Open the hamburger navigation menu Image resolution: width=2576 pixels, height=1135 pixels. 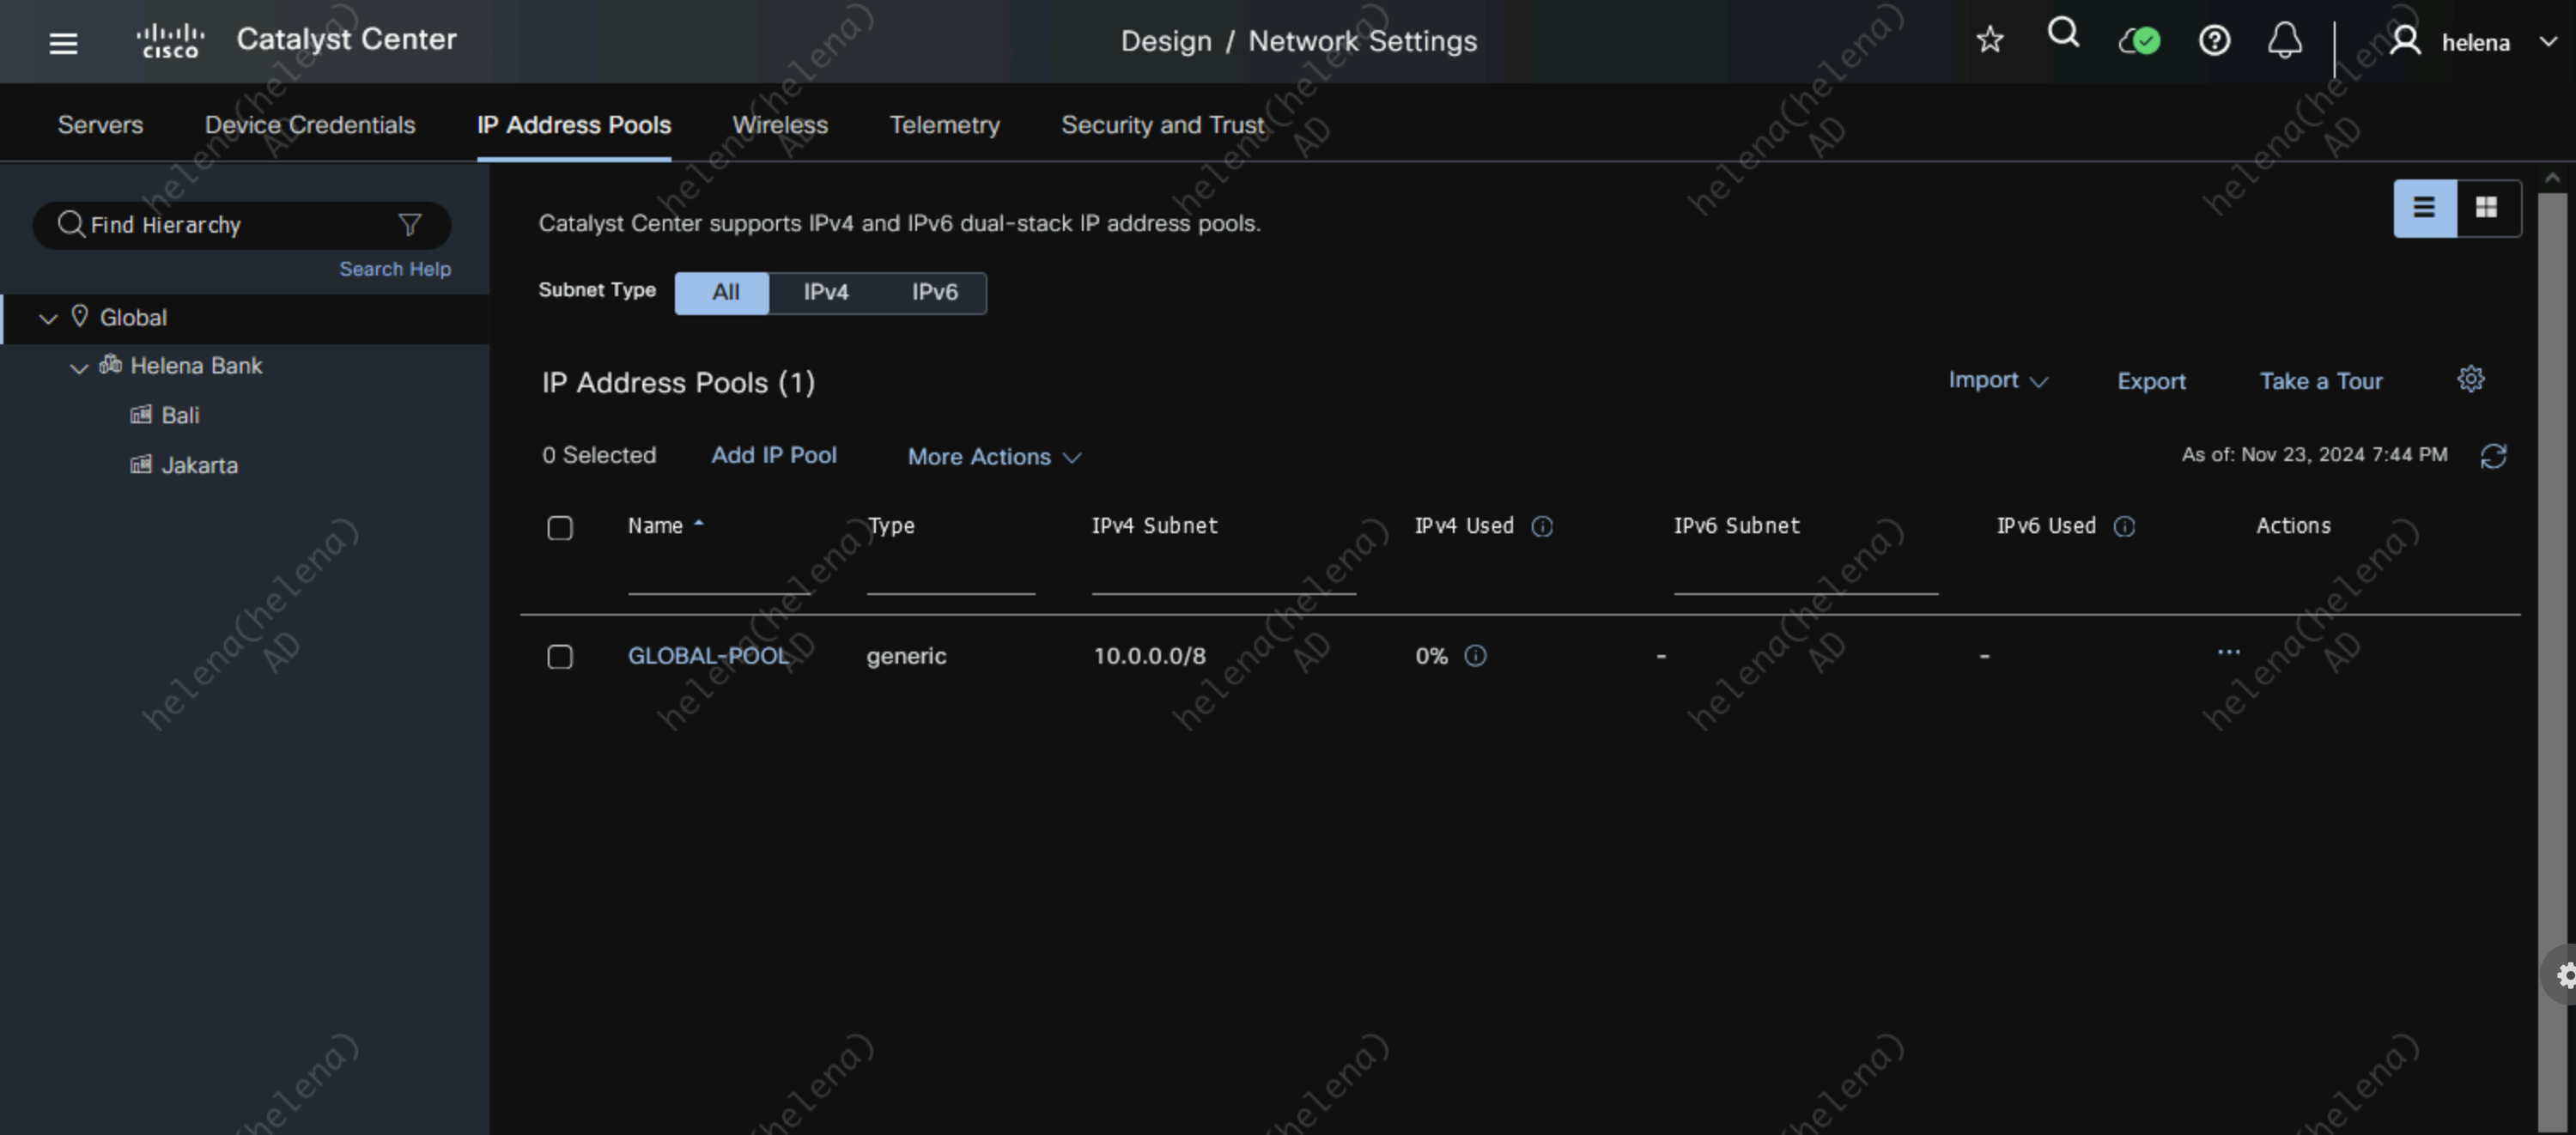(x=63, y=43)
